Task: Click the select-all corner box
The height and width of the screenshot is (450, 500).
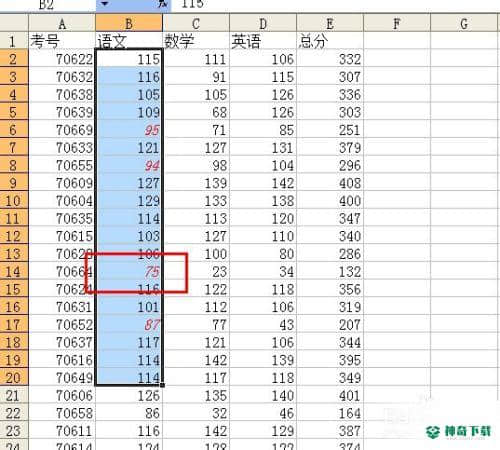Action: tap(14, 24)
